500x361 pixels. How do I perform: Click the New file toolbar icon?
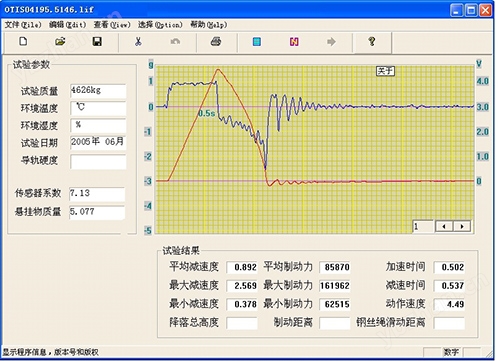click(x=23, y=42)
